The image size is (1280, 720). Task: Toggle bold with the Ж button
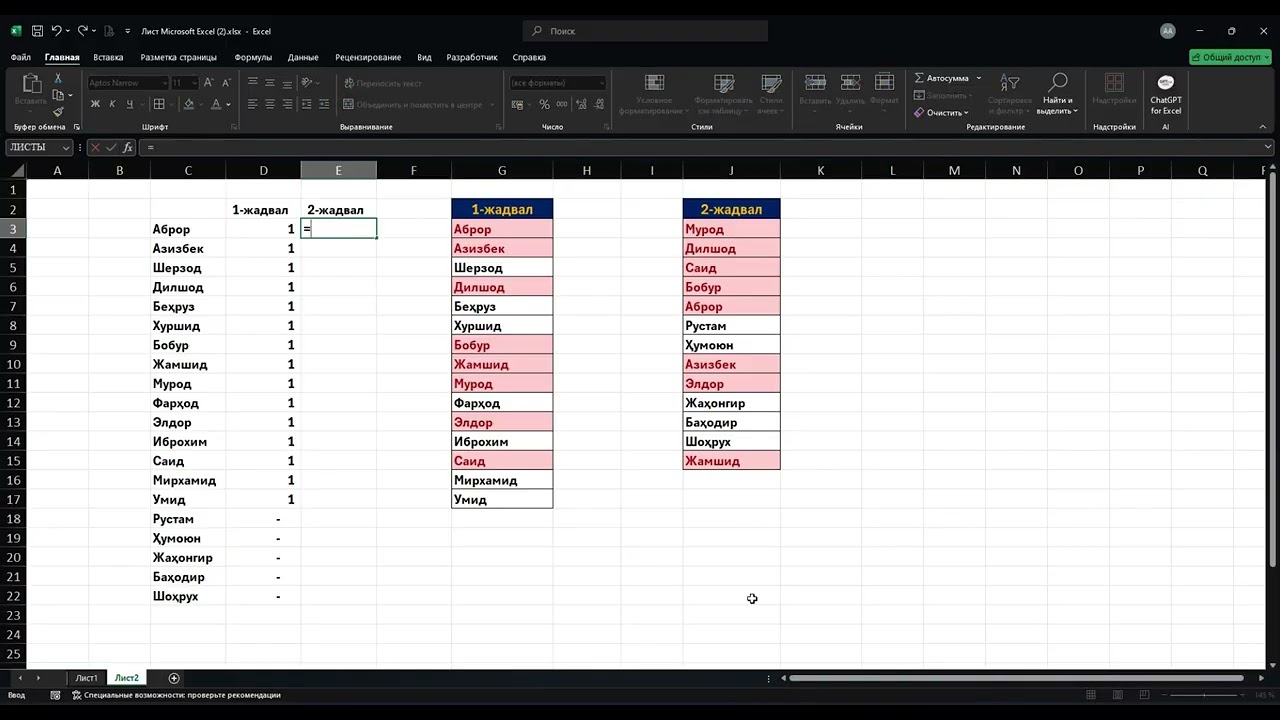pos(95,104)
